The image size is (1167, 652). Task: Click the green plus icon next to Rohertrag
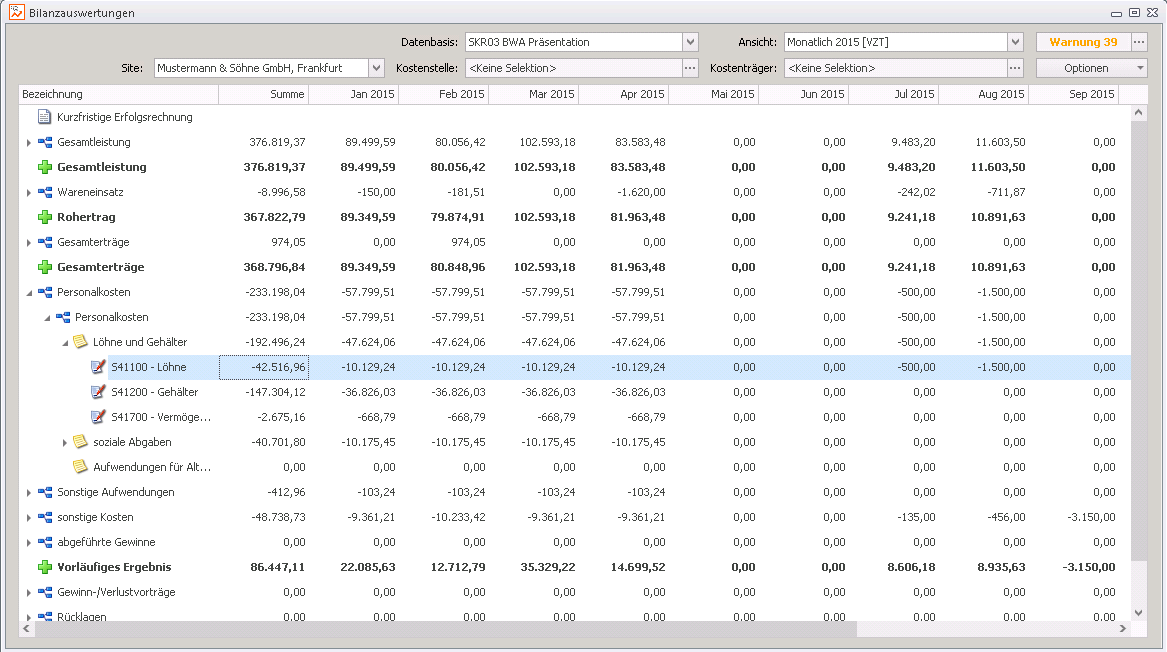coord(44,217)
